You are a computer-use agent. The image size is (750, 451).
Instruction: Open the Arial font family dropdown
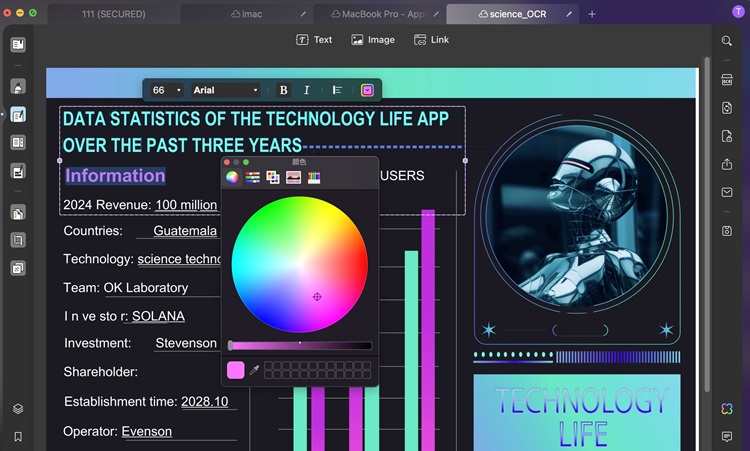pyautogui.click(x=225, y=90)
